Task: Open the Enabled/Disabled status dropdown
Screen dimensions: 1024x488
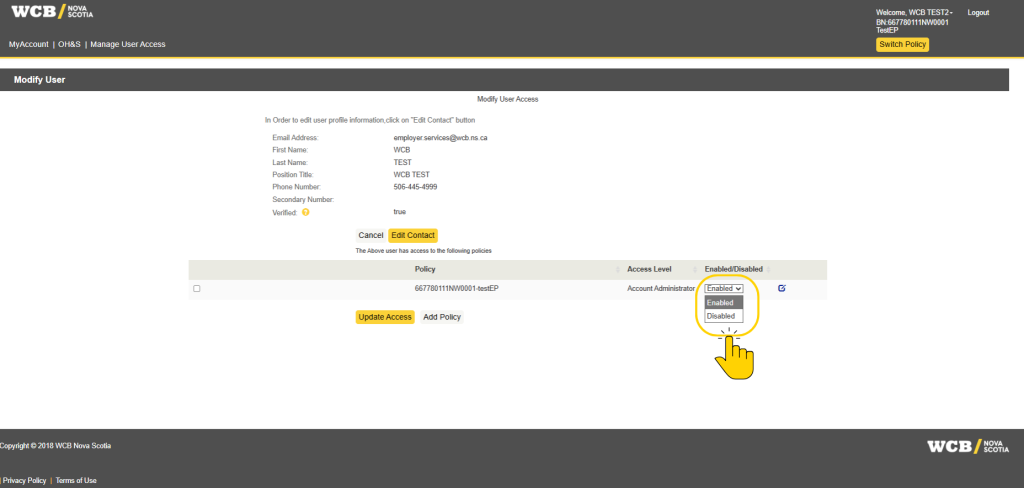Action: [724, 288]
